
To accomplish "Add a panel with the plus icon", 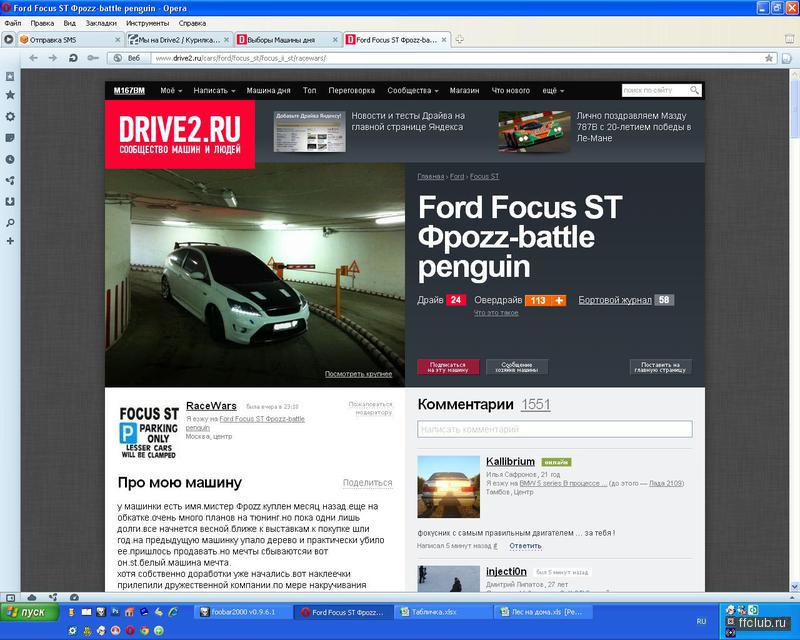I will click(10, 241).
